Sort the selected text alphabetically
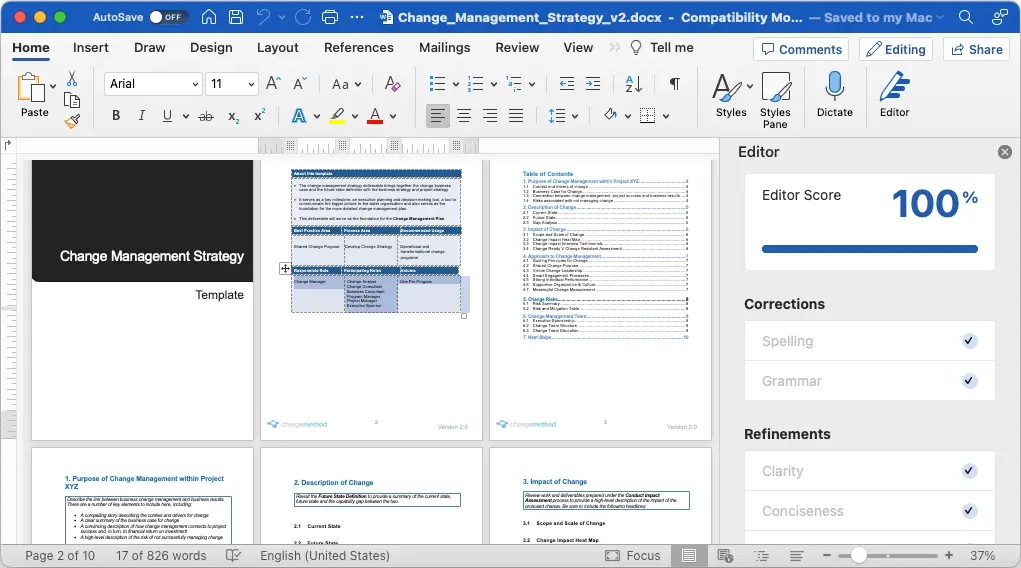This screenshot has height=568, width=1021. point(634,83)
